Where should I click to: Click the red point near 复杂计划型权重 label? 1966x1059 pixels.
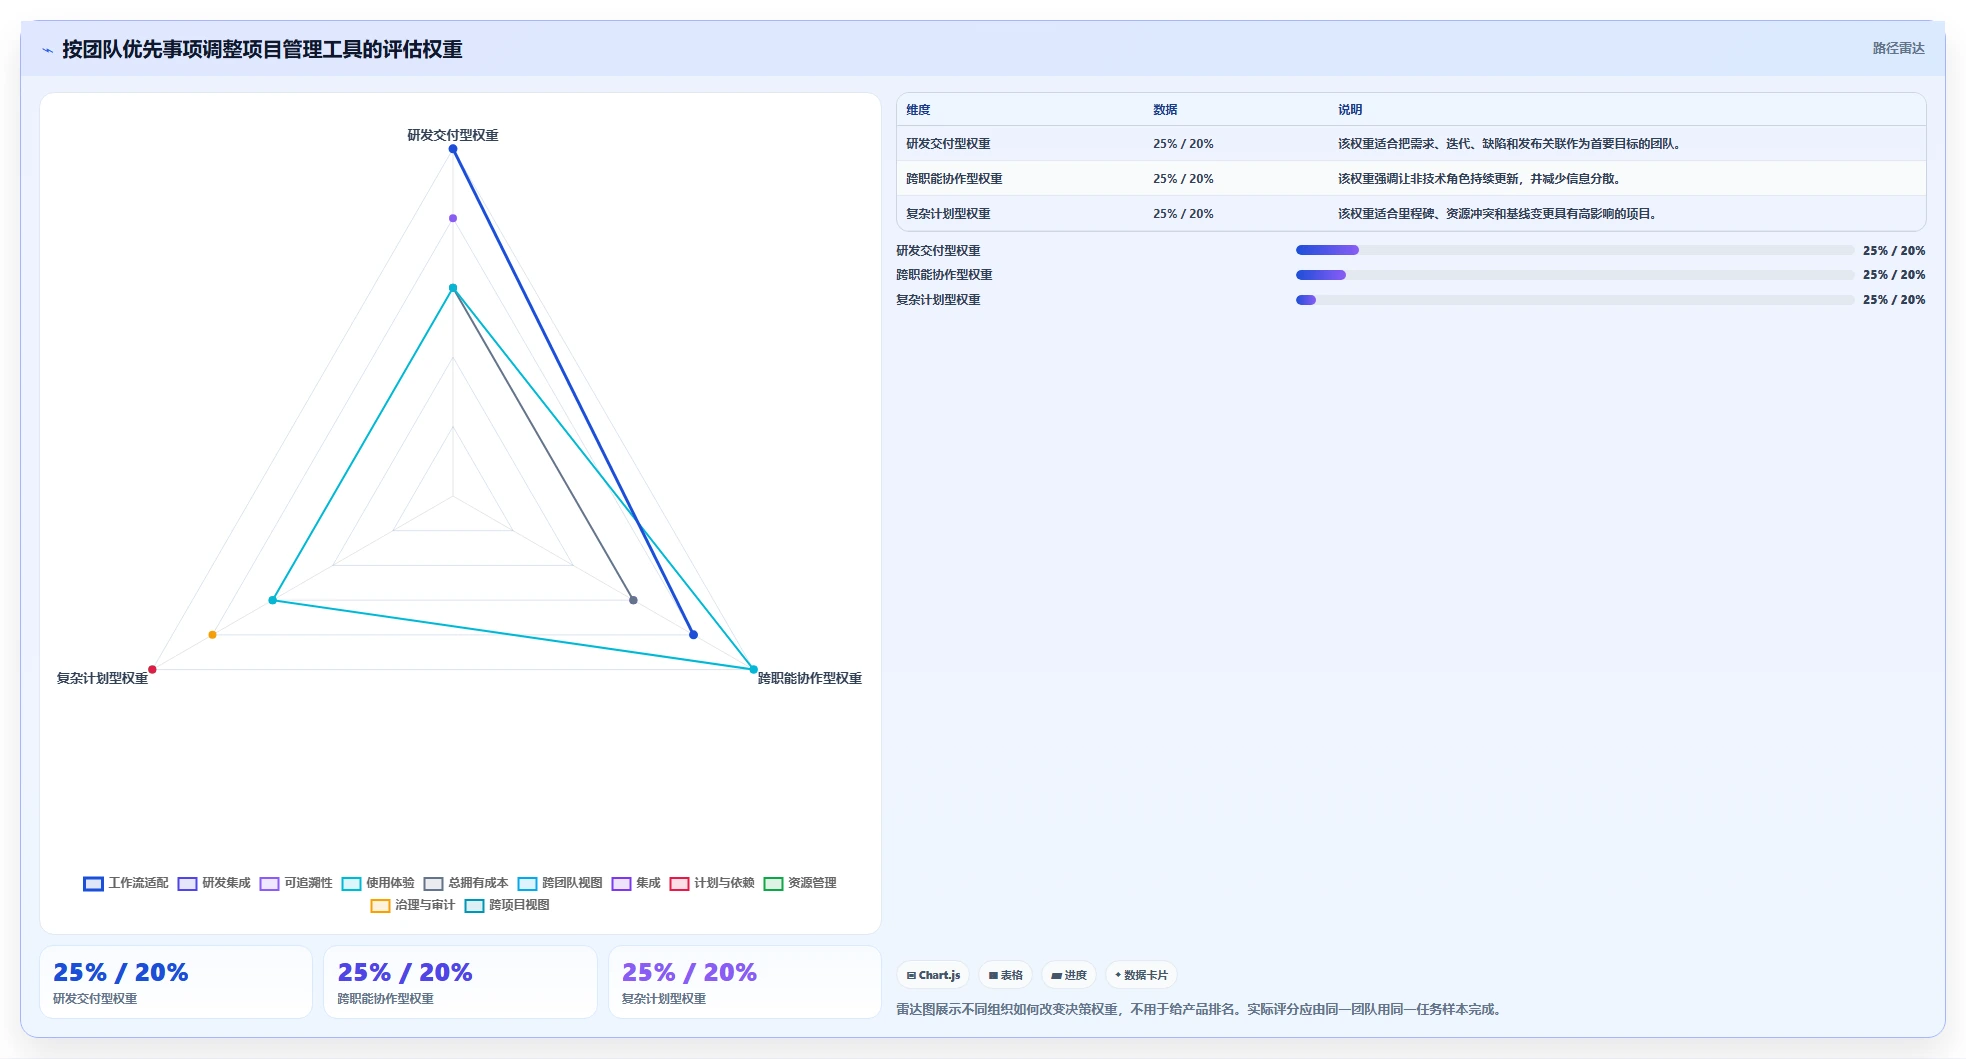(x=152, y=669)
